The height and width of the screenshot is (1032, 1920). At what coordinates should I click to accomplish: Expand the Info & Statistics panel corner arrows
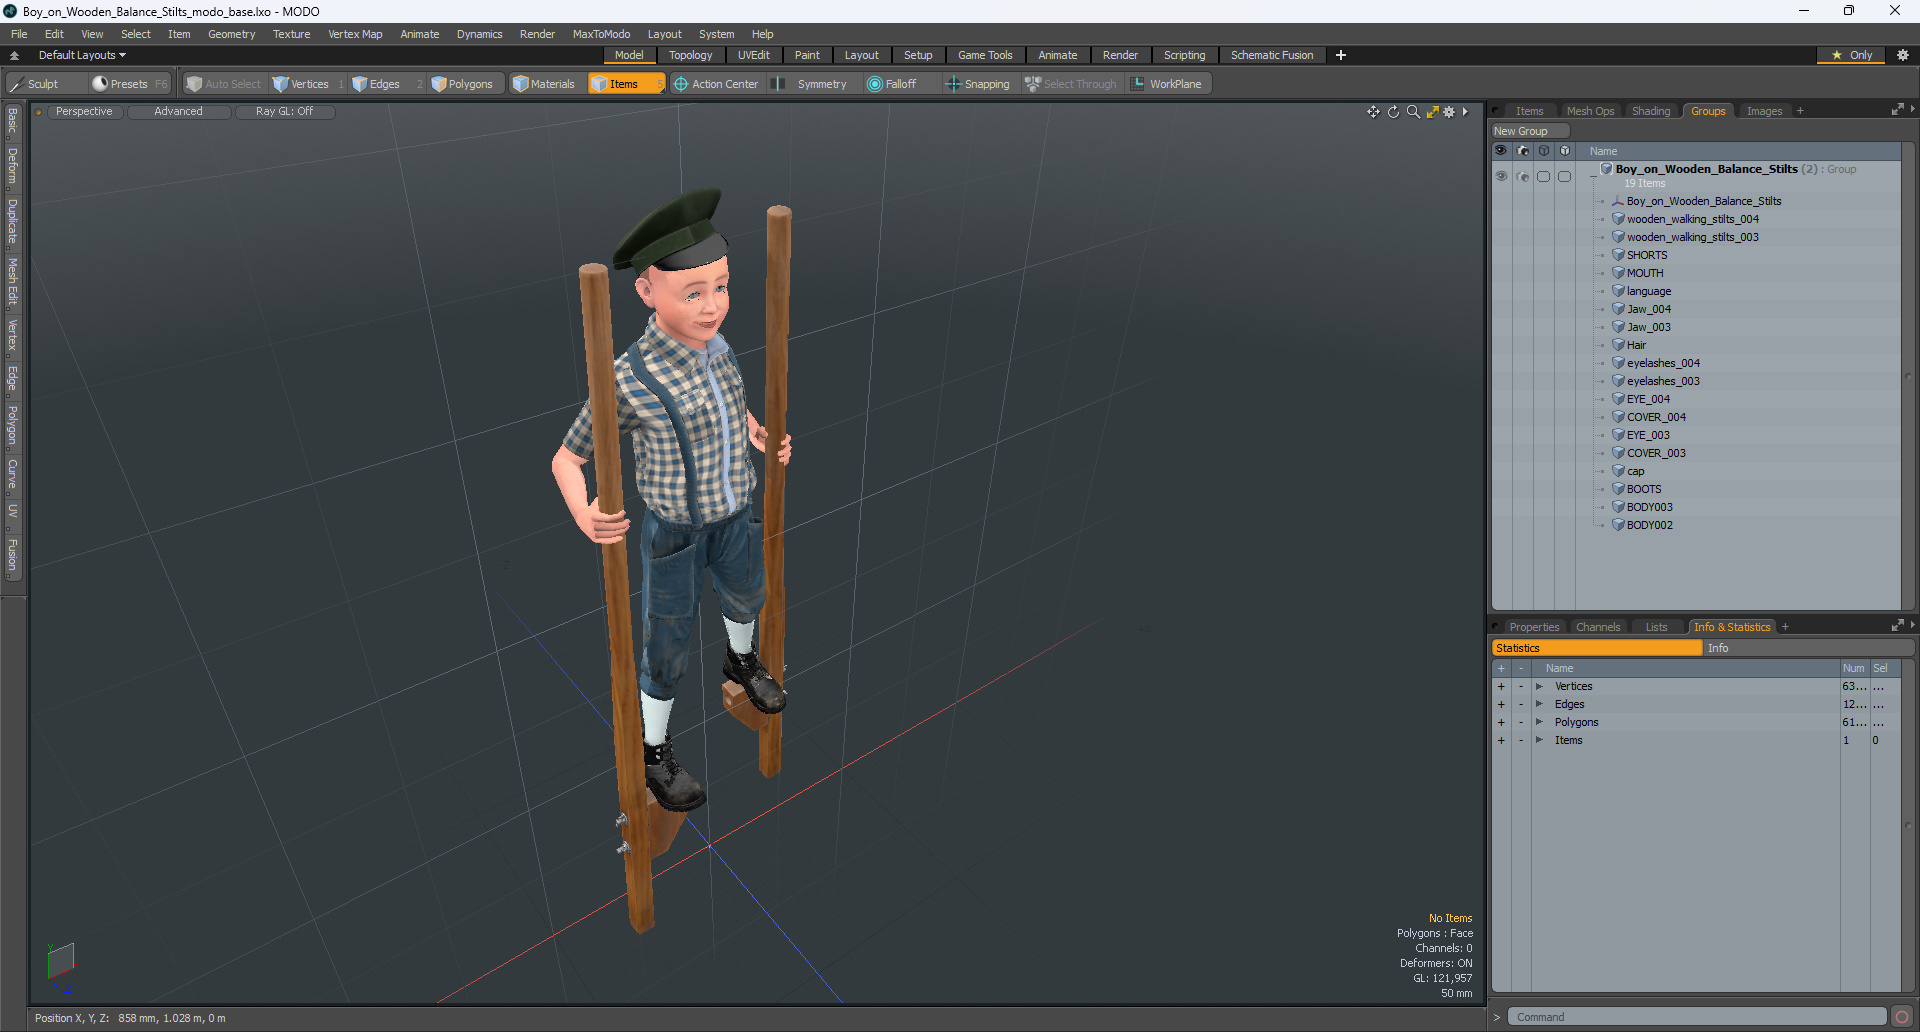[1897, 626]
